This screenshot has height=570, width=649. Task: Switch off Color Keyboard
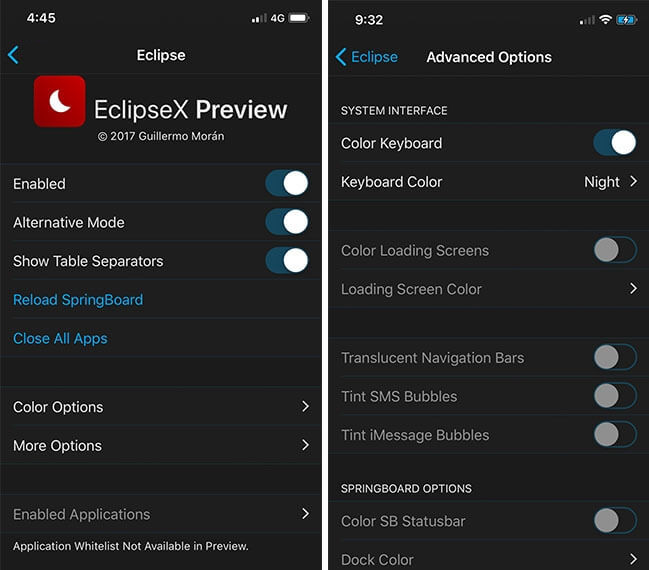(615, 143)
